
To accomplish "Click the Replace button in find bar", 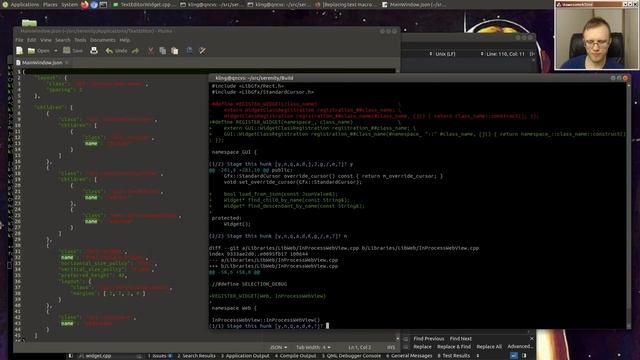I will [422, 347].
